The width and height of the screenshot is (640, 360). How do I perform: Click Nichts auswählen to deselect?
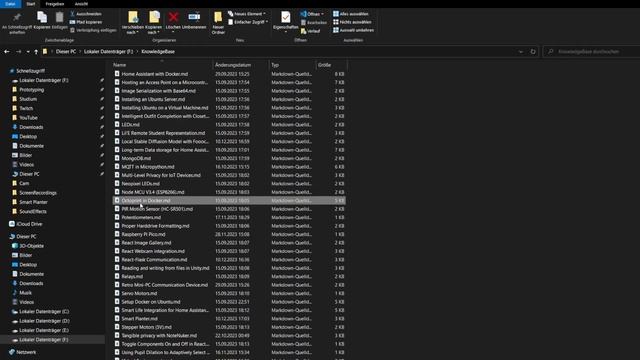point(352,22)
